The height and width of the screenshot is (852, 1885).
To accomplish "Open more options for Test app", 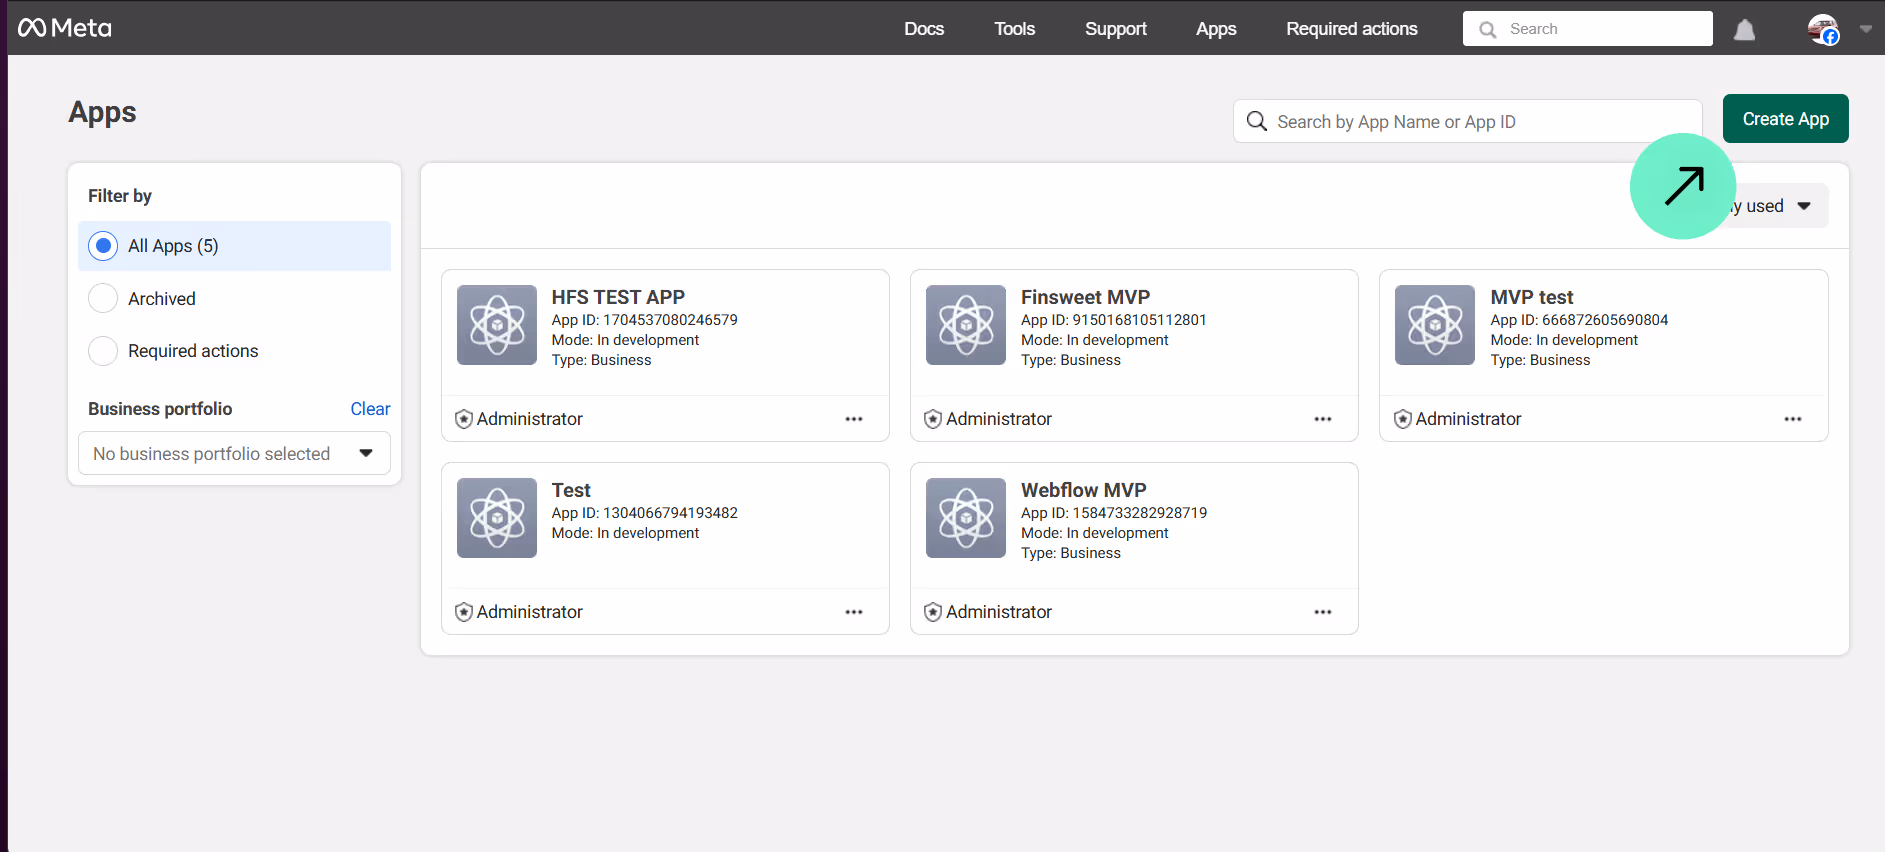I will click(x=854, y=612).
